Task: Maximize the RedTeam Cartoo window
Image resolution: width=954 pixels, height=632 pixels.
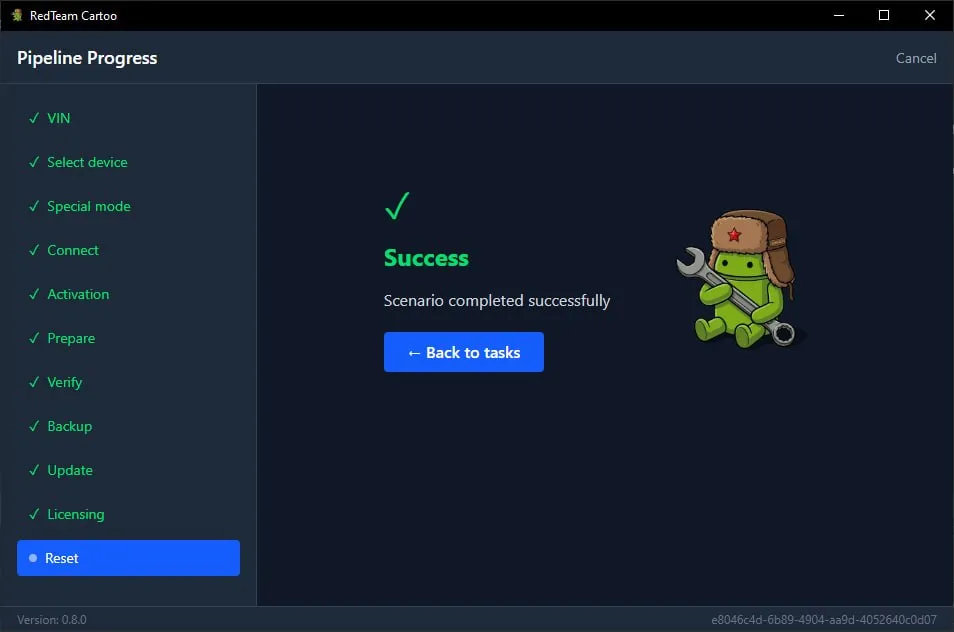Action: point(884,15)
